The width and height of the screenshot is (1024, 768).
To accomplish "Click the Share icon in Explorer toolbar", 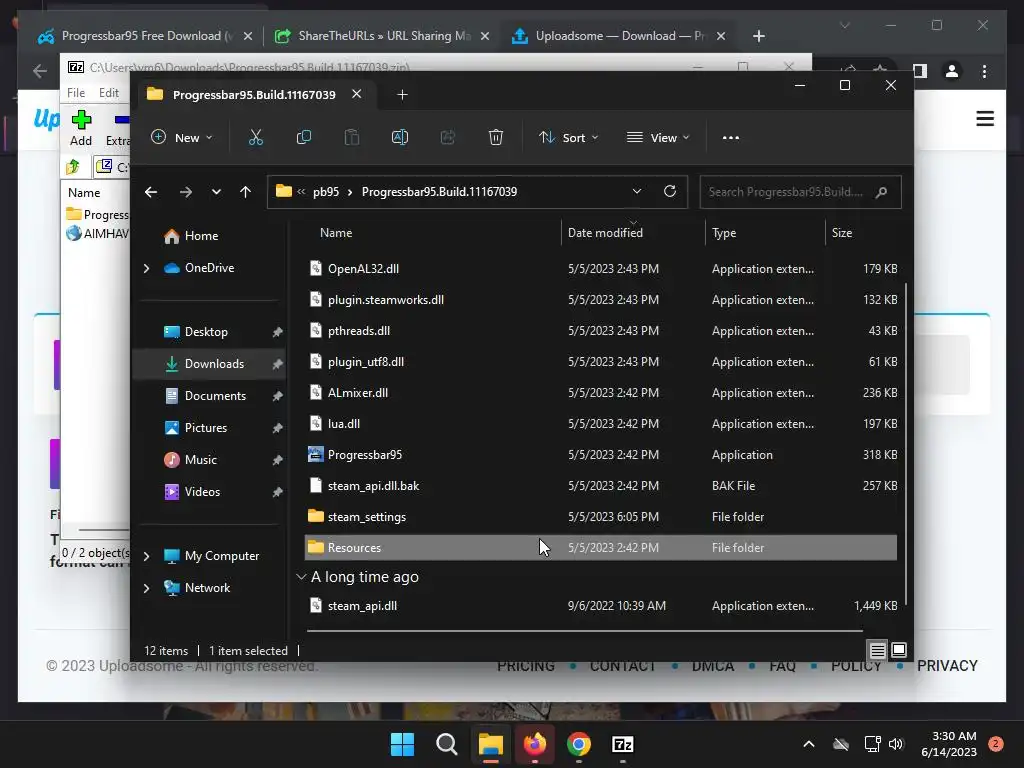I will (448, 137).
